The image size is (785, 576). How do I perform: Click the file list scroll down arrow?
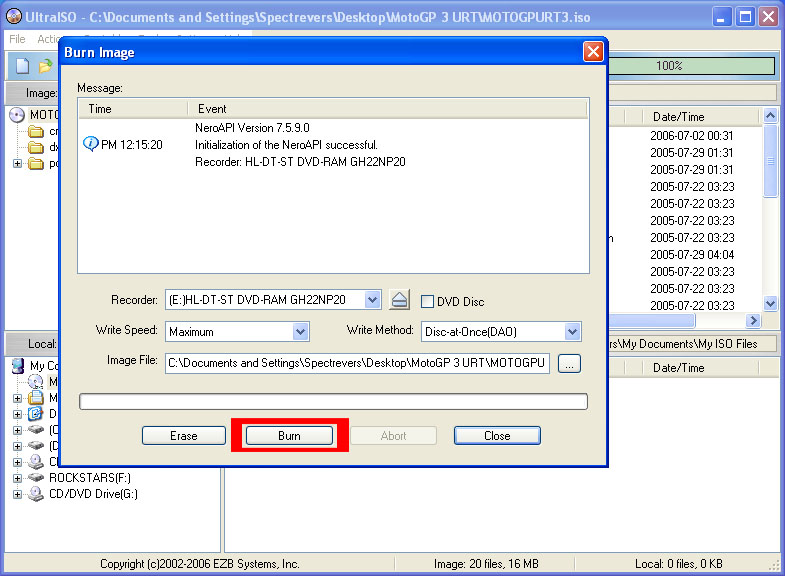pyautogui.click(x=770, y=303)
